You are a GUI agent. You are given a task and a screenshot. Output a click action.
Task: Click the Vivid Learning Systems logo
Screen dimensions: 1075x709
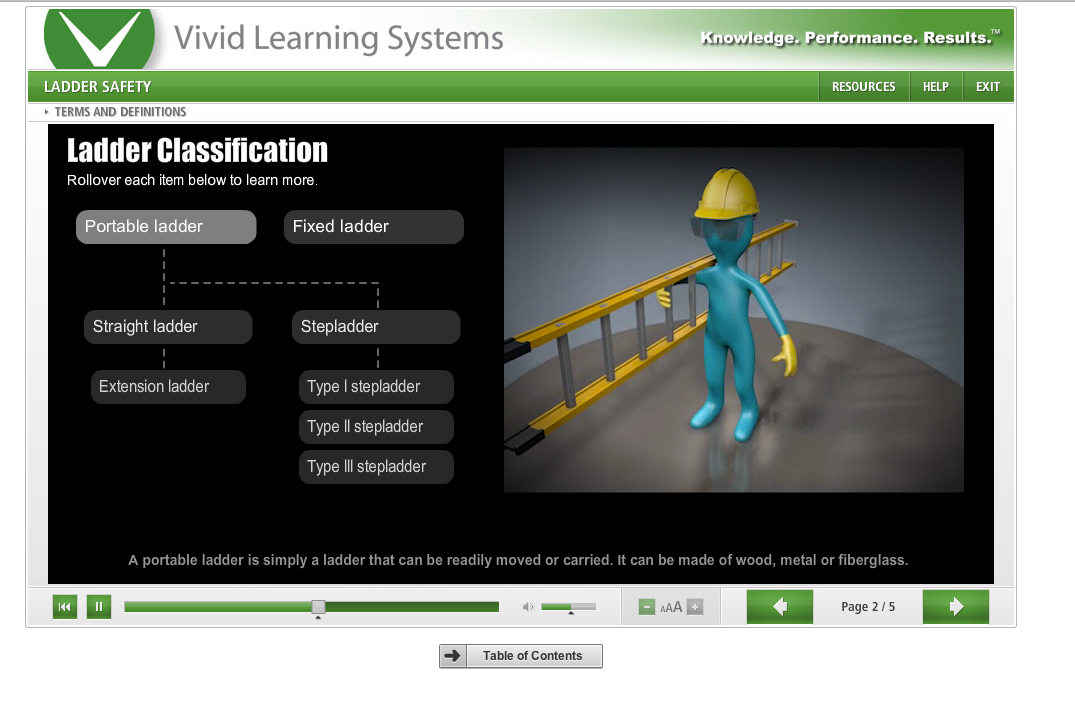click(x=99, y=40)
